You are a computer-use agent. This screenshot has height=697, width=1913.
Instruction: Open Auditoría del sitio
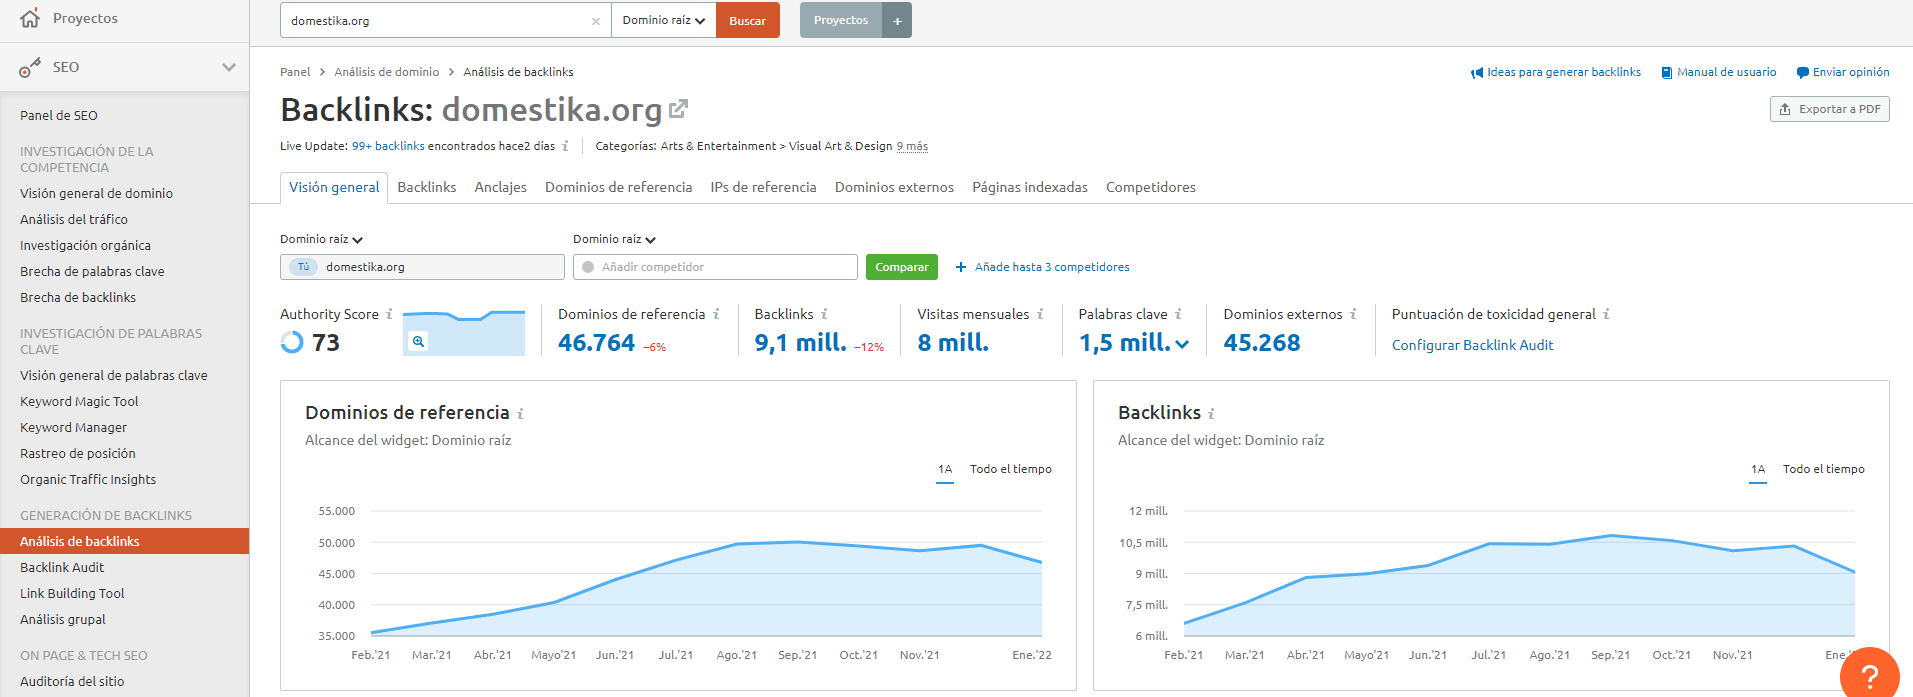point(72,681)
